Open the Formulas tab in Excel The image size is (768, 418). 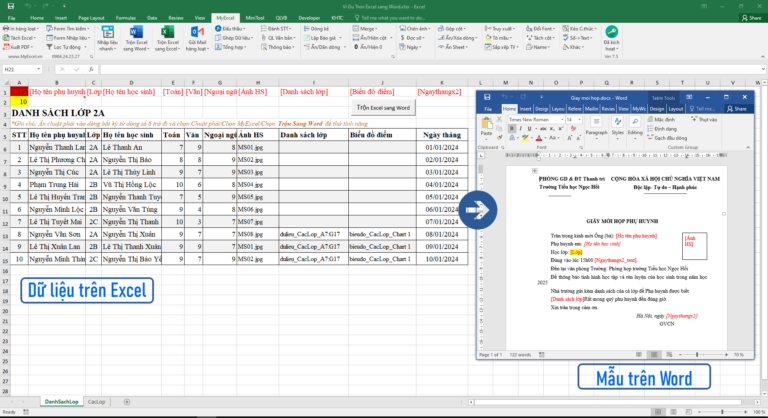click(125, 18)
